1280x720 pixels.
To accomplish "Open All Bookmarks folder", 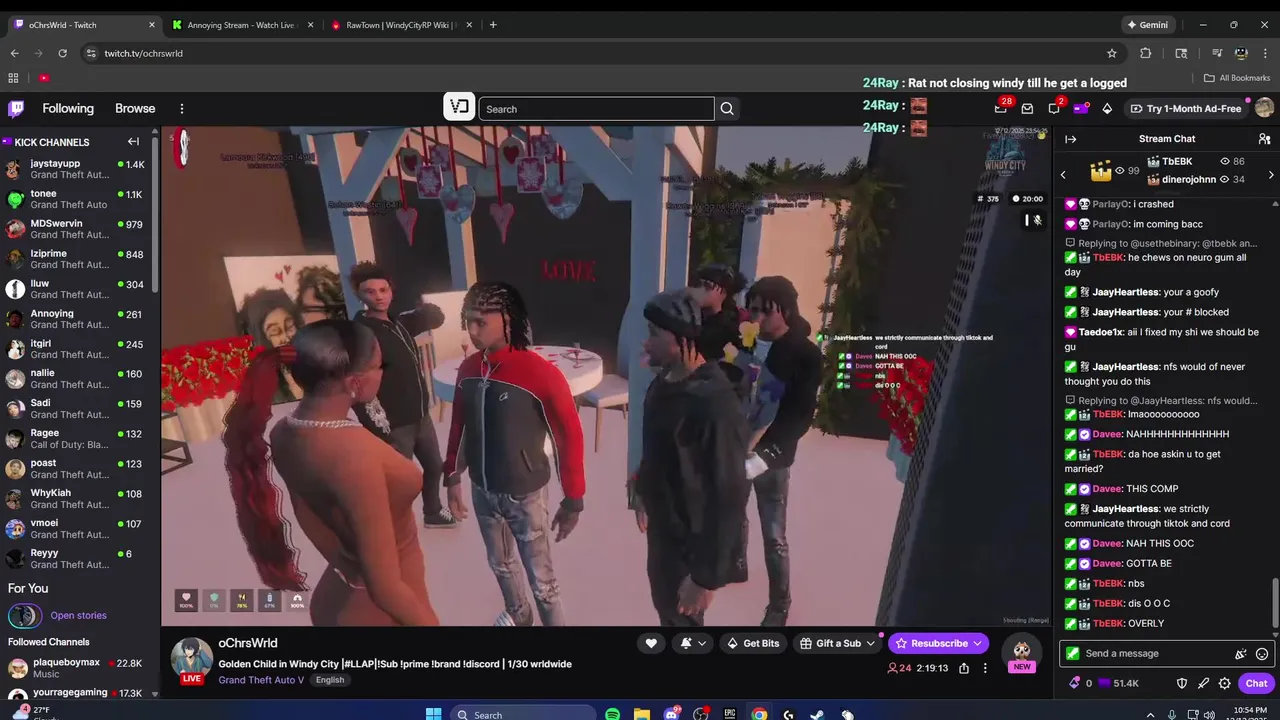I will [1237, 78].
